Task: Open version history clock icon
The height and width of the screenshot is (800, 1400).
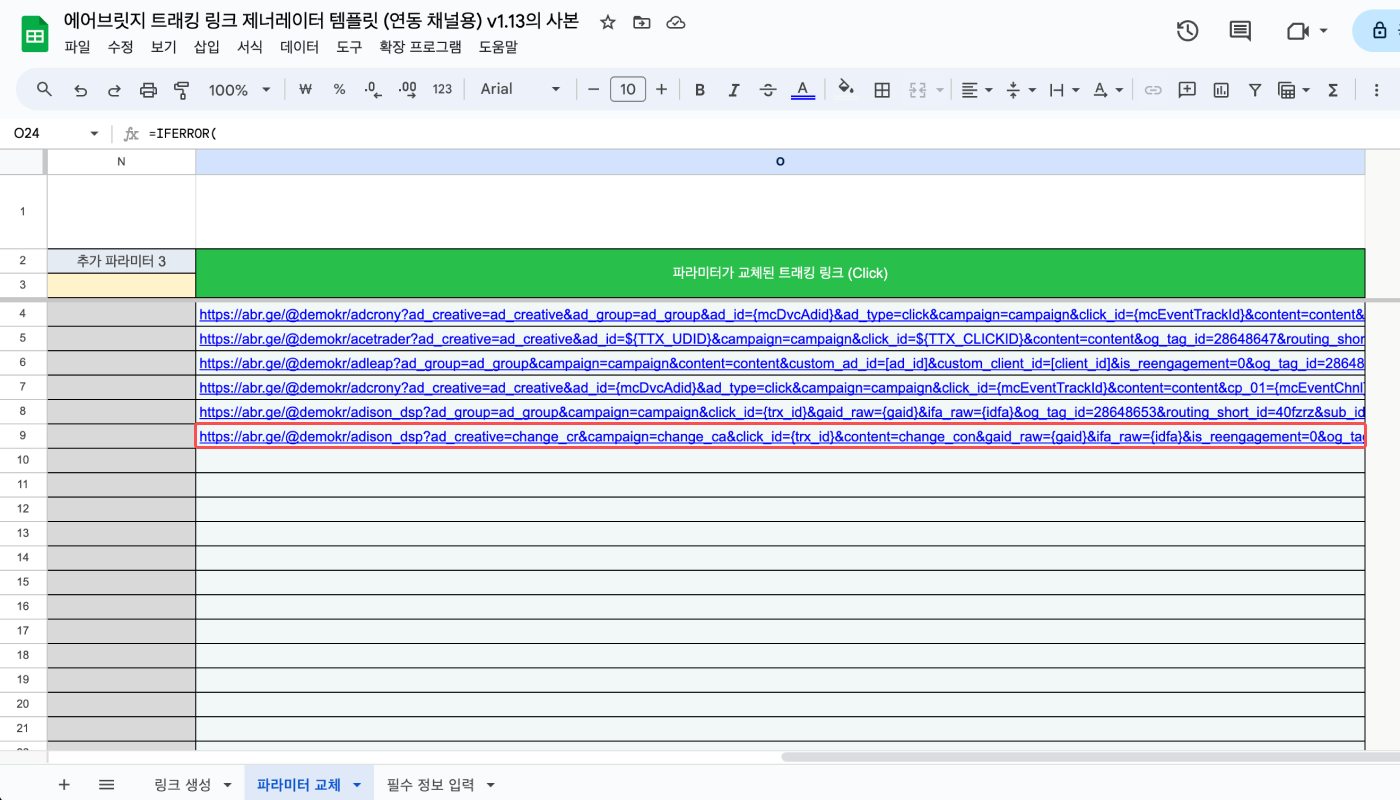Action: pyautogui.click(x=1187, y=31)
